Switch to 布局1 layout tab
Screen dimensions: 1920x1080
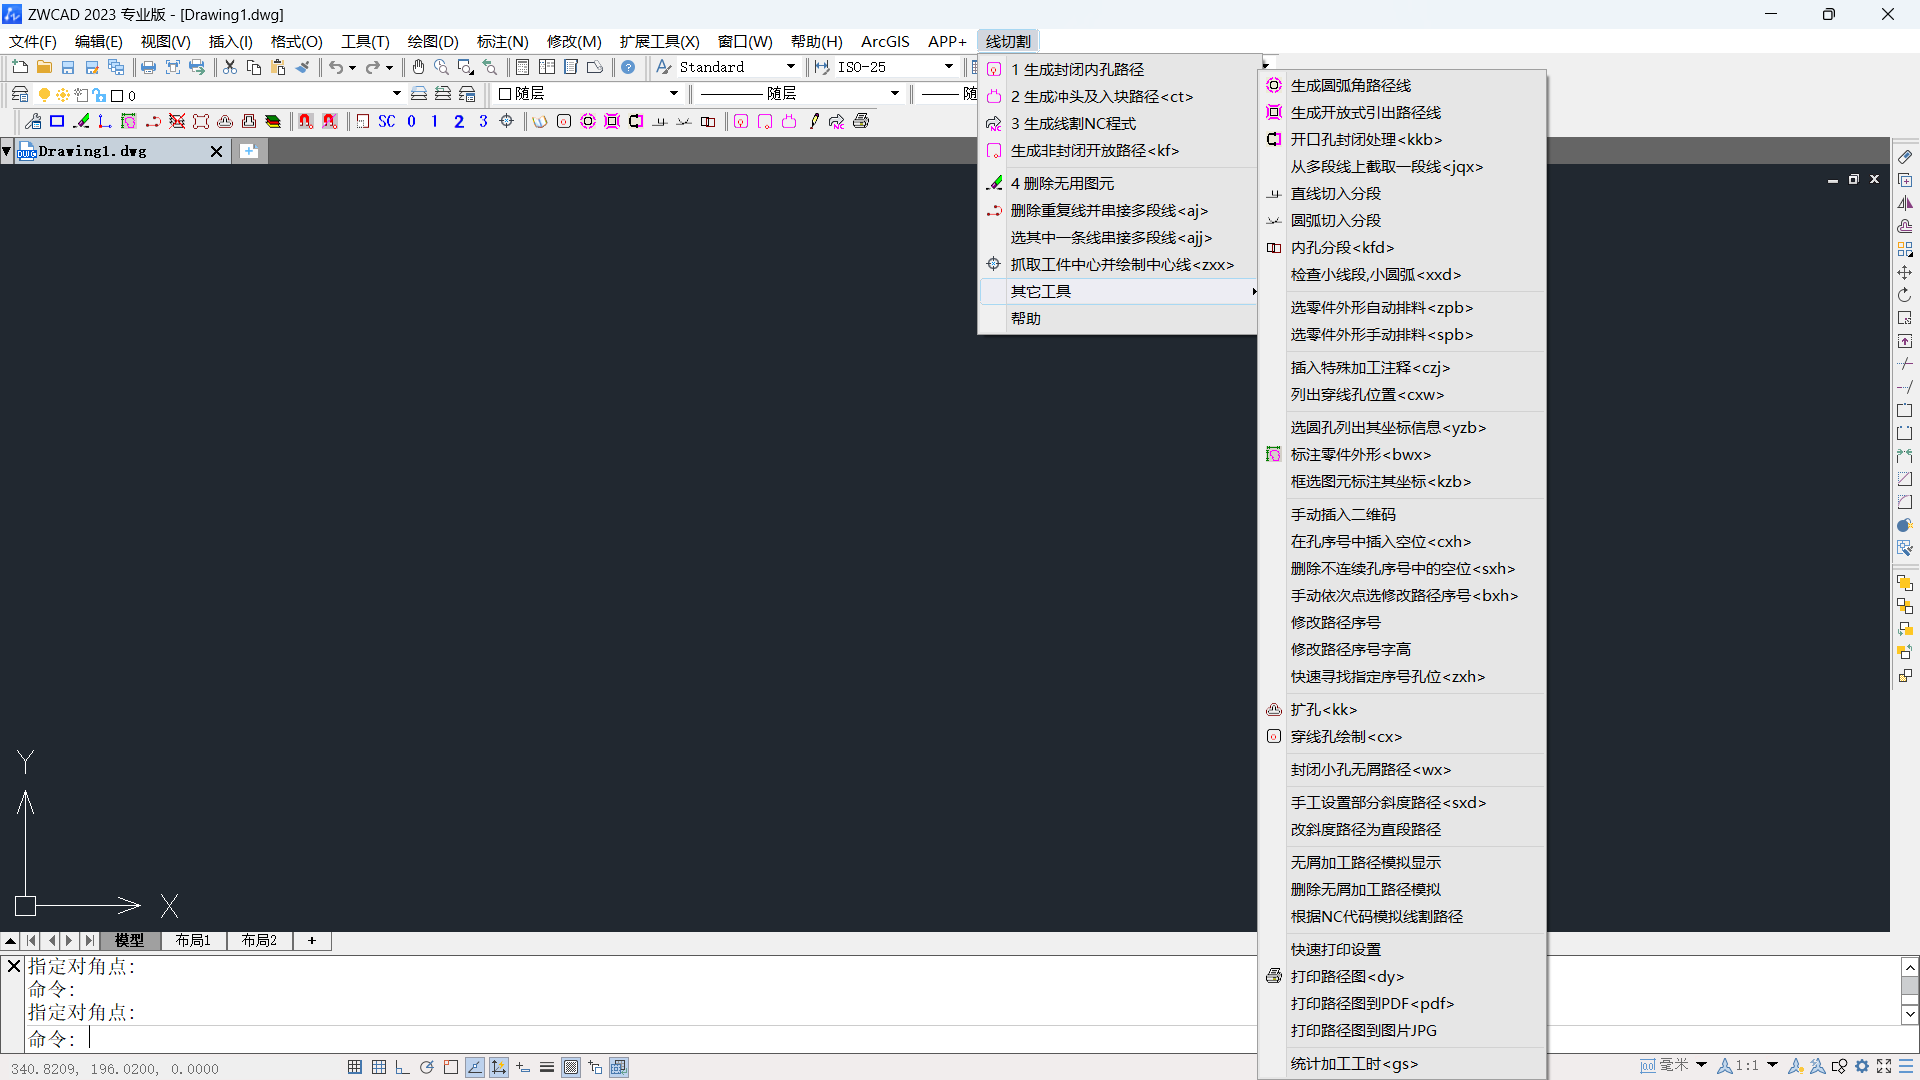193,940
